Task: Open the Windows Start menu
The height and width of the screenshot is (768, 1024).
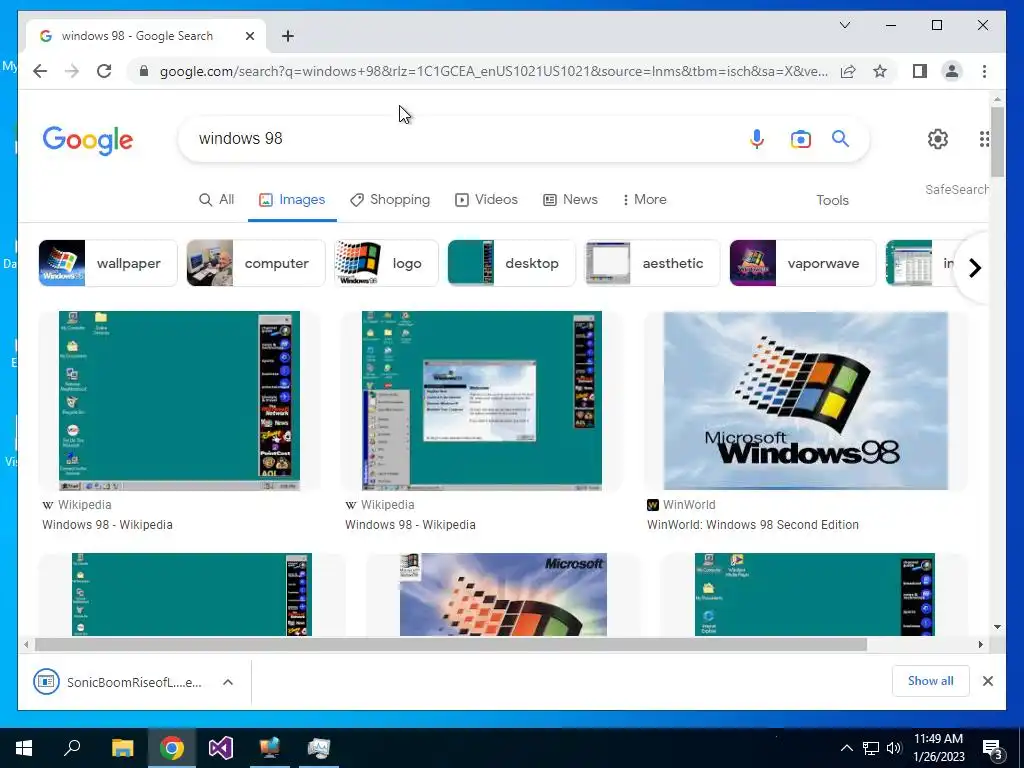Action: point(24,748)
